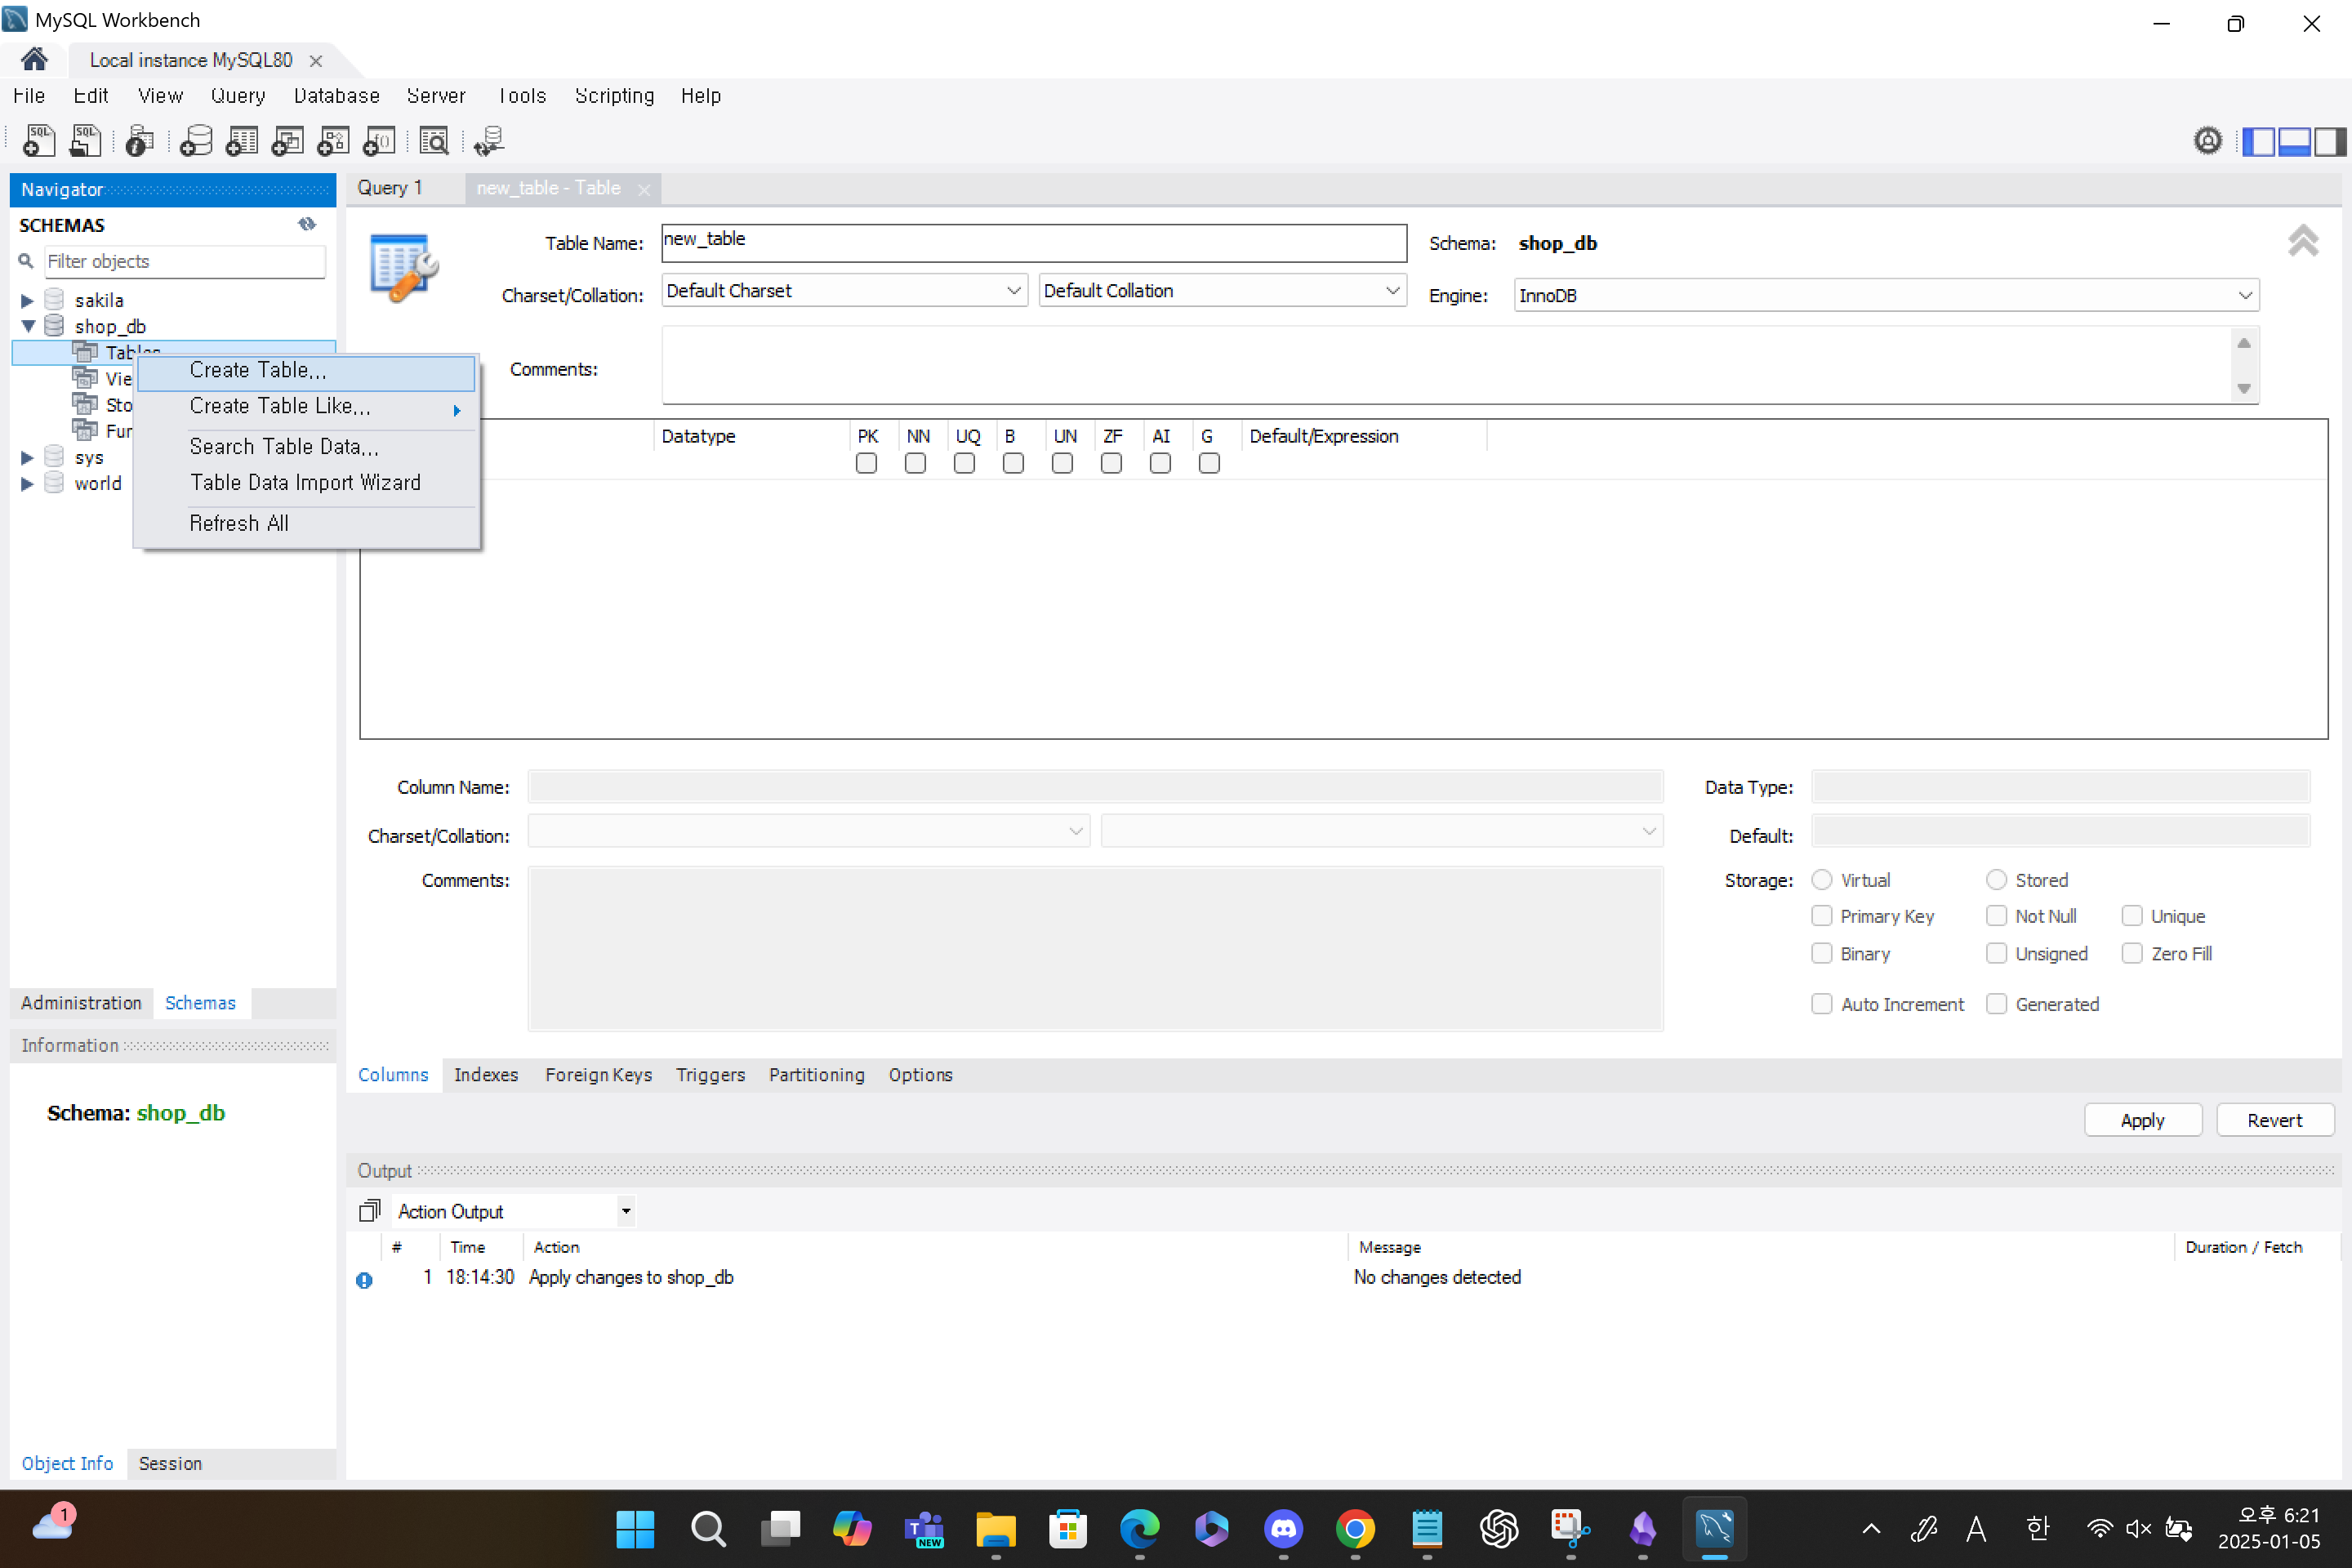Choose Search Table Data... from context menu

tap(306, 447)
